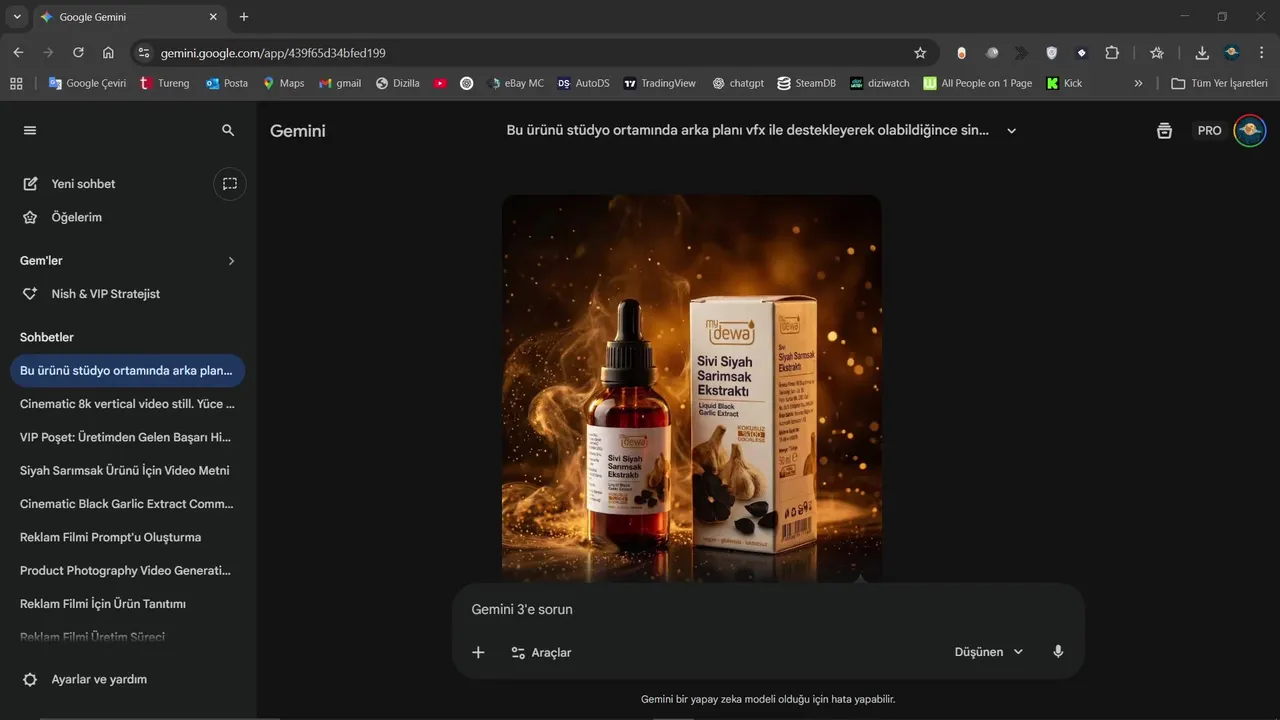This screenshot has height=720, width=1280.
Task: Open the Downloads icon in Chrome toolbar
Action: point(1202,53)
